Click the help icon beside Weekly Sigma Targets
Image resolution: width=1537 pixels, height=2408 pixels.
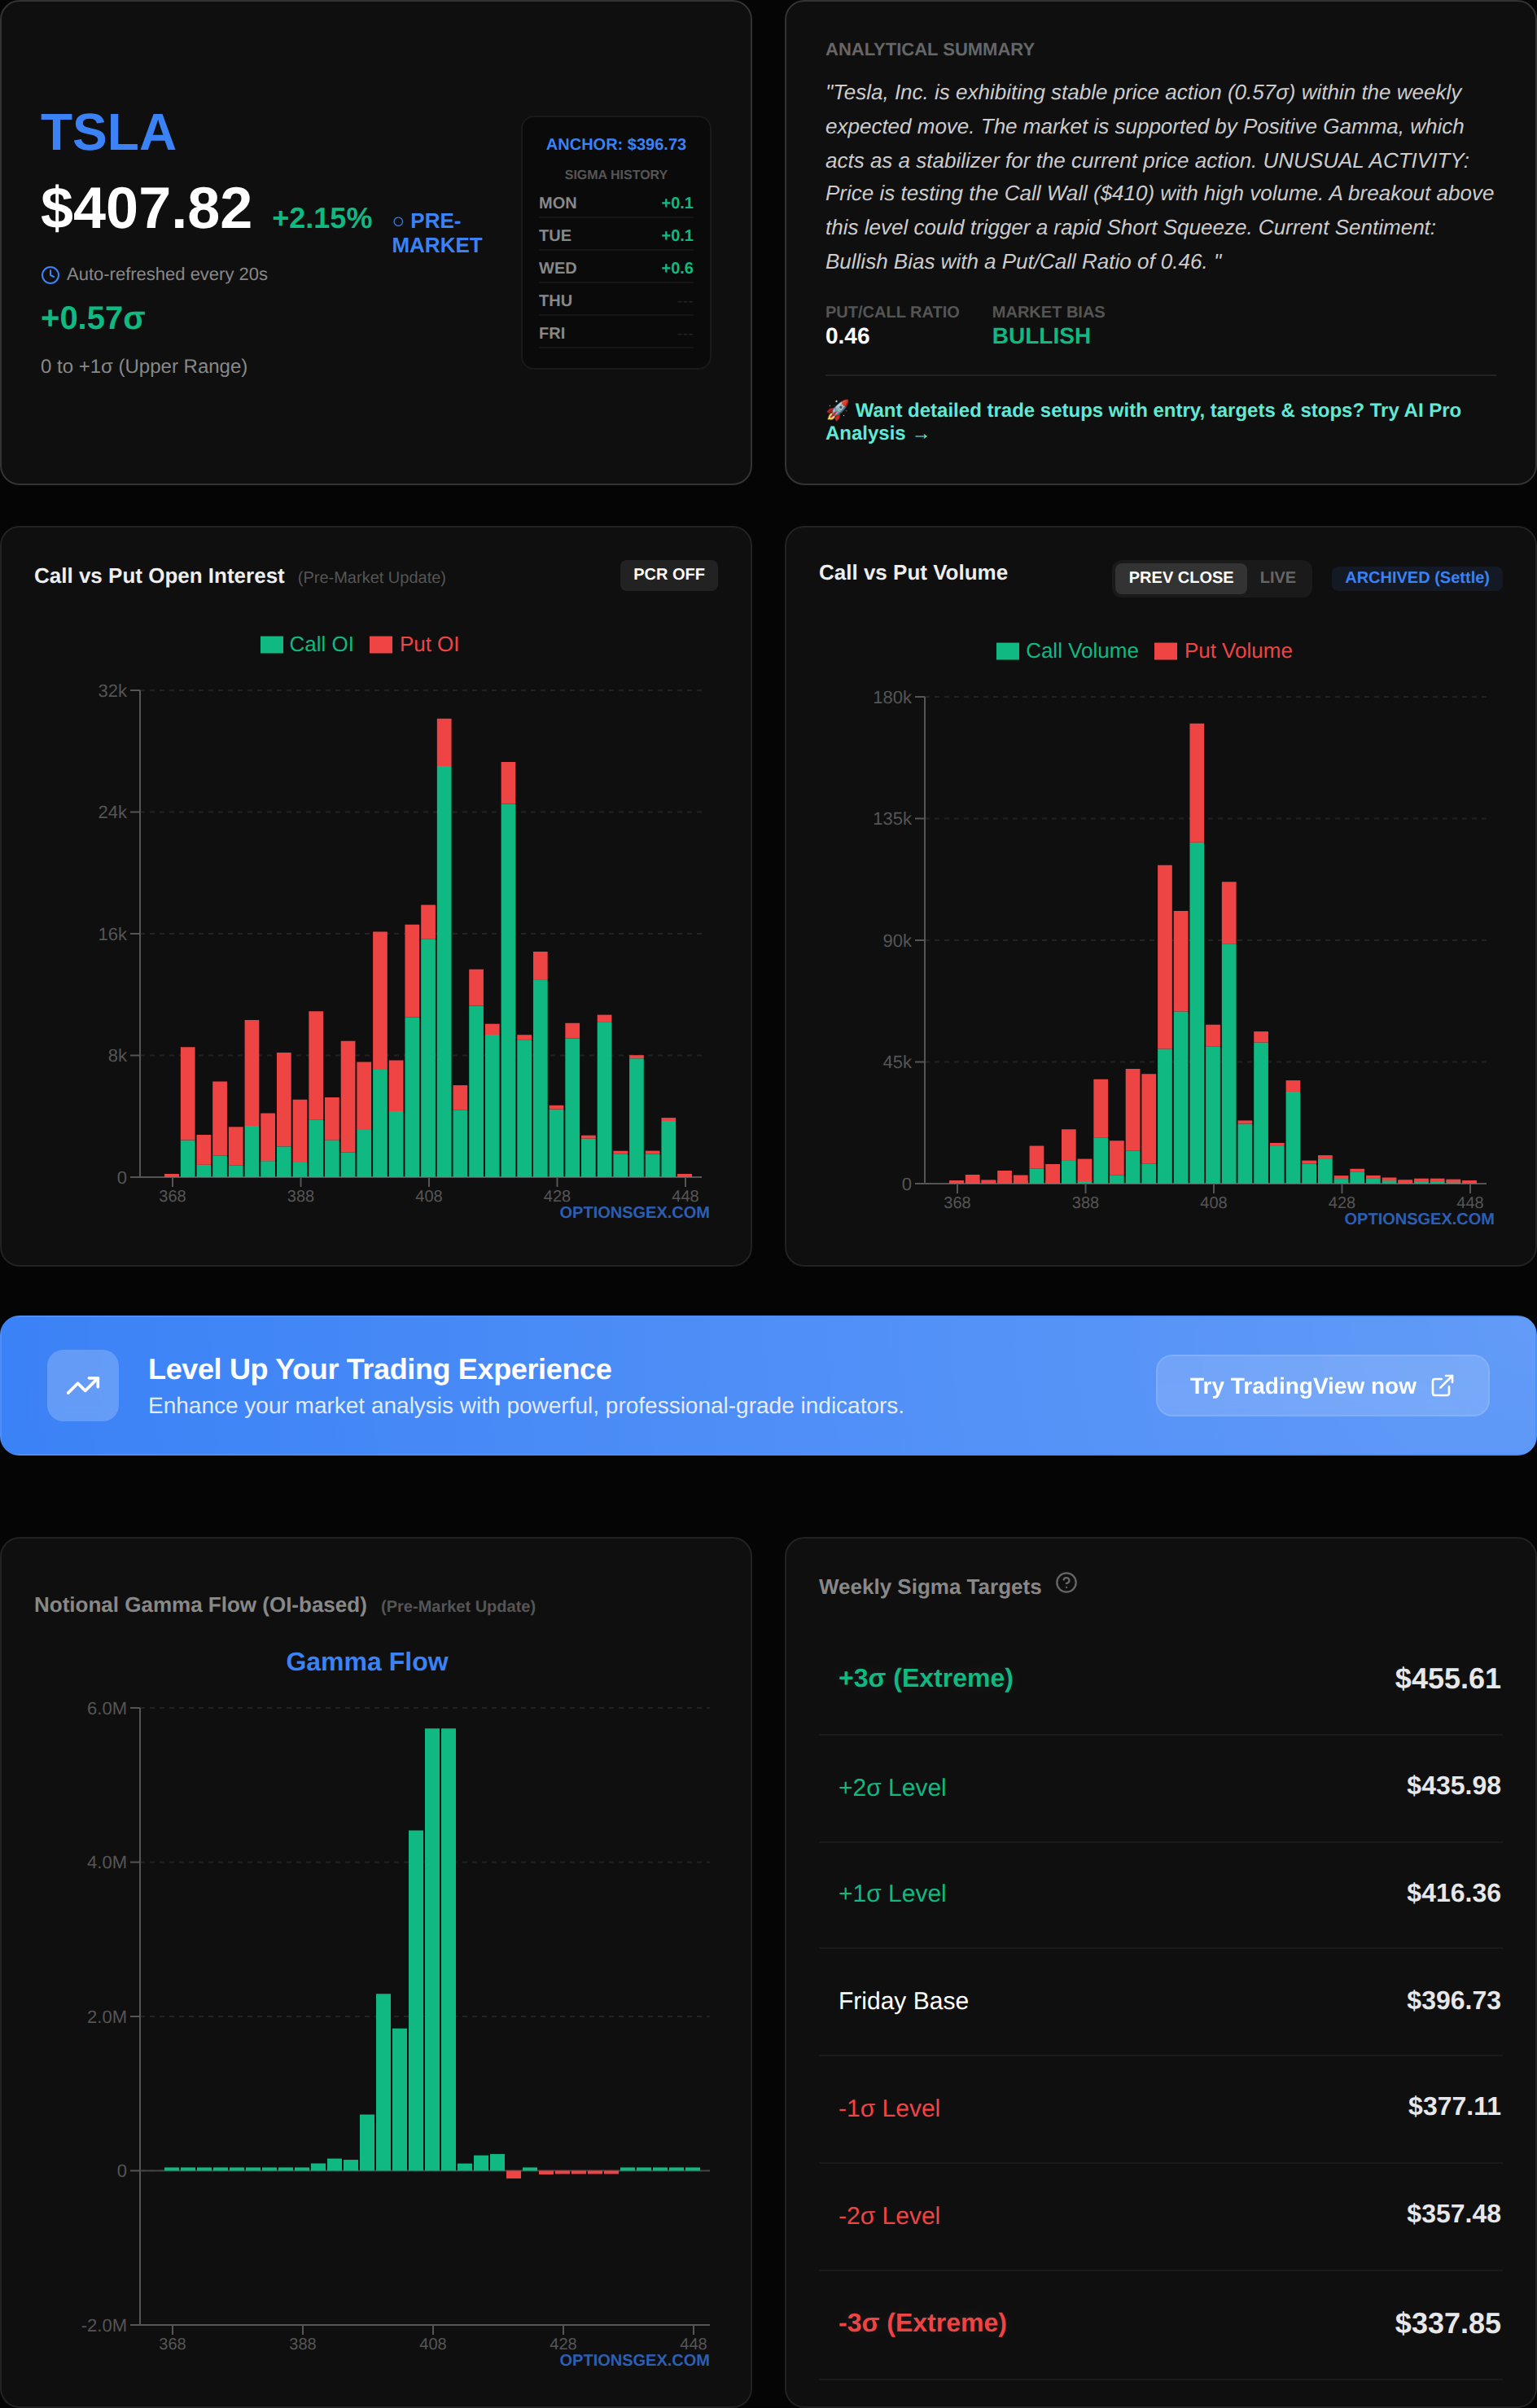click(1066, 1583)
